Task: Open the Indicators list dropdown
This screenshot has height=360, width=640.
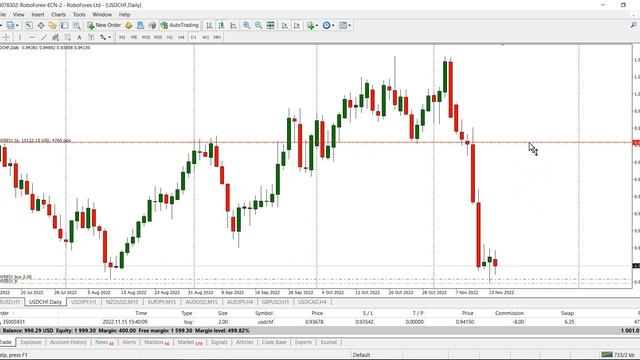Action: pos(313,25)
